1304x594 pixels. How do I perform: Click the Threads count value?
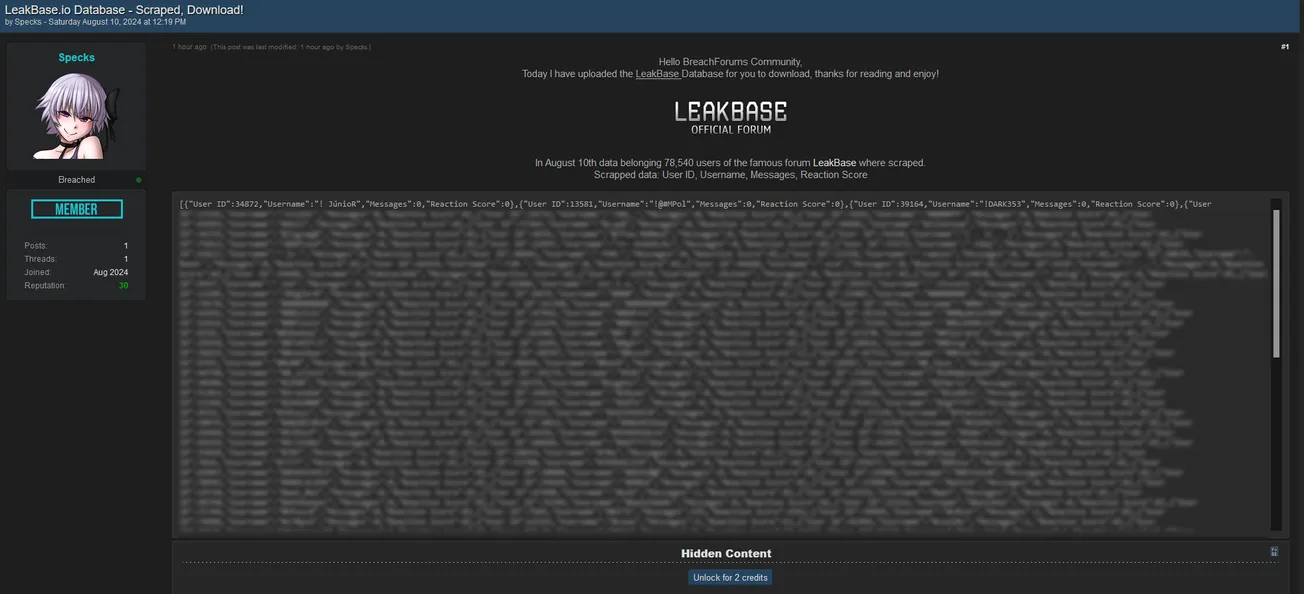tap(125, 259)
